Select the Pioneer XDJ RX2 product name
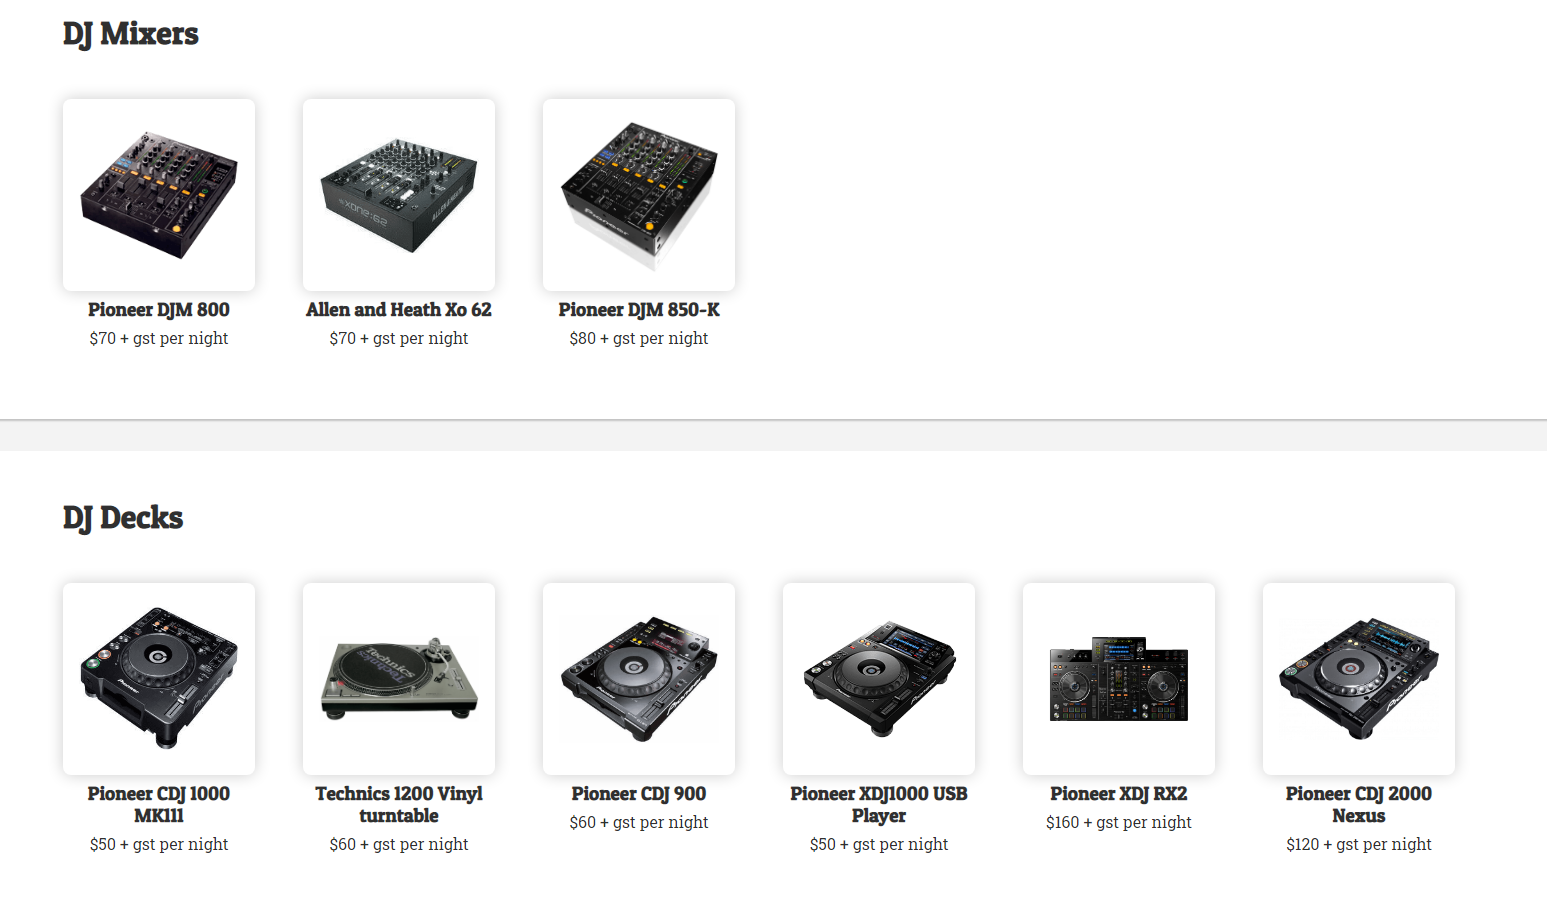 (1119, 794)
